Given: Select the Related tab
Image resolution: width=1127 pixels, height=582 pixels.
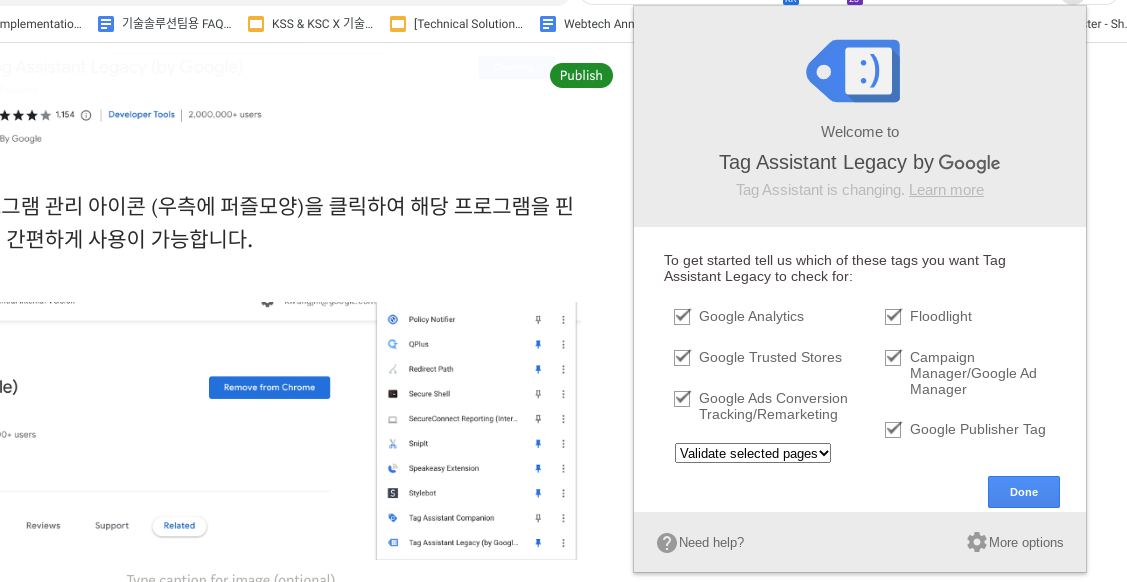Looking at the screenshot, I should 179,526.
